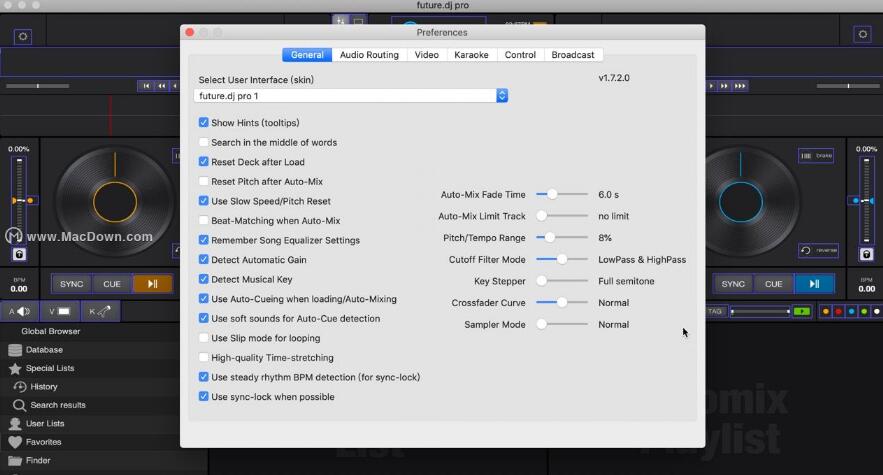
Task: Toggle Use Slow Speed/Pitch Reset
Action: 204,201
